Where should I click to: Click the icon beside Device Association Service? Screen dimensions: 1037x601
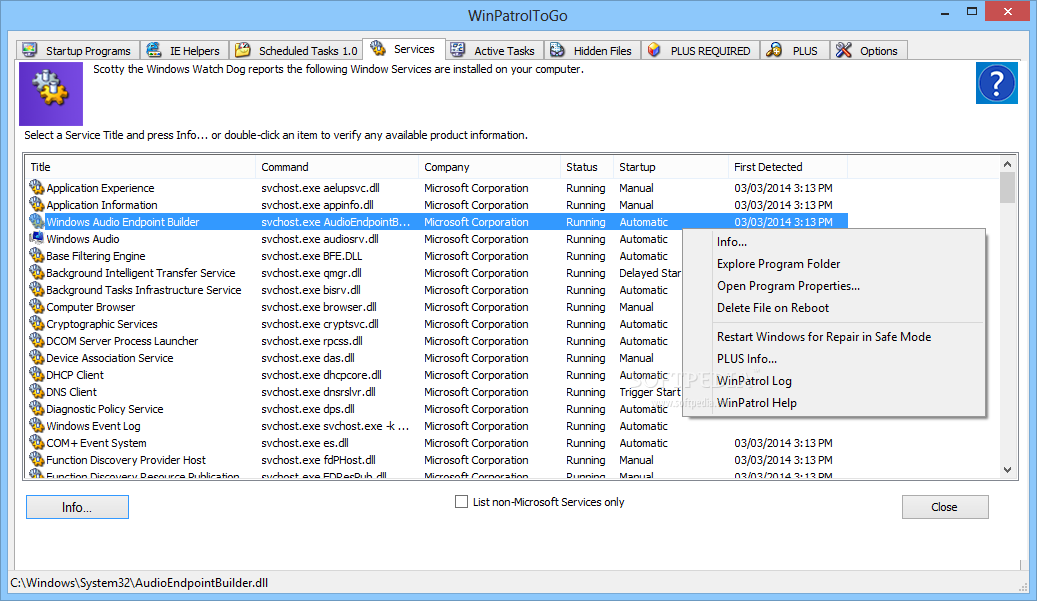coord(36,358)
